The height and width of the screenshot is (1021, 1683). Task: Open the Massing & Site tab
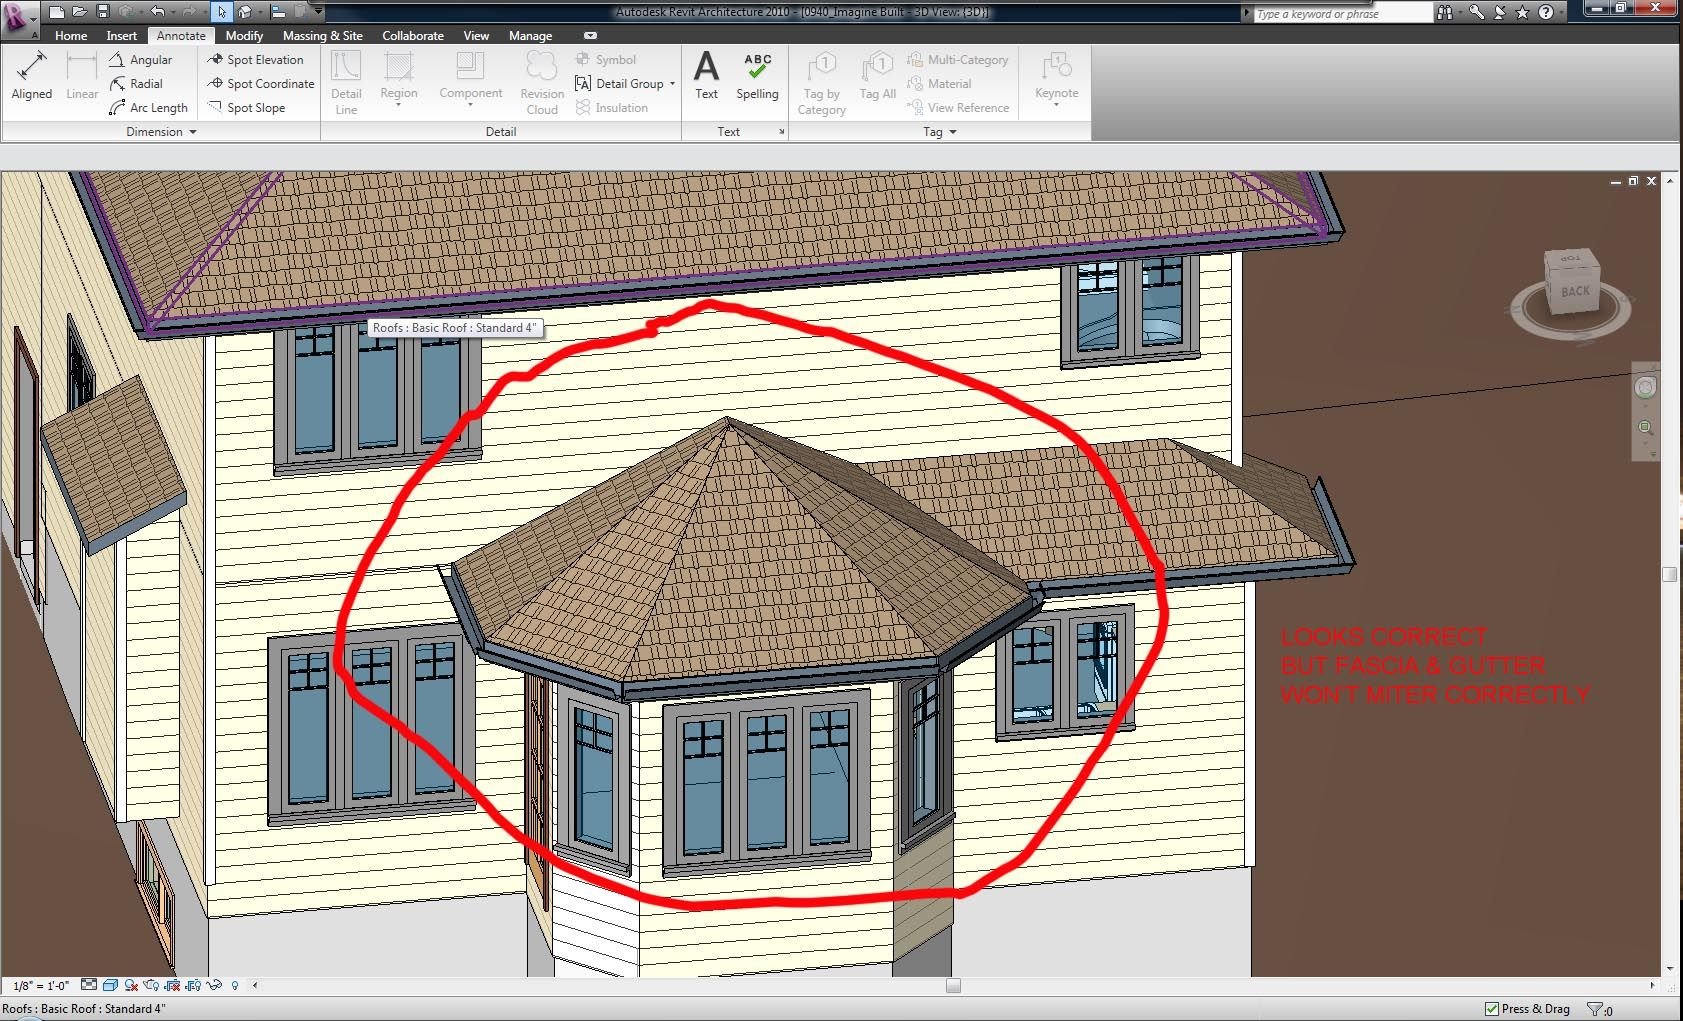pyautogui.click(x=322, y=35)
